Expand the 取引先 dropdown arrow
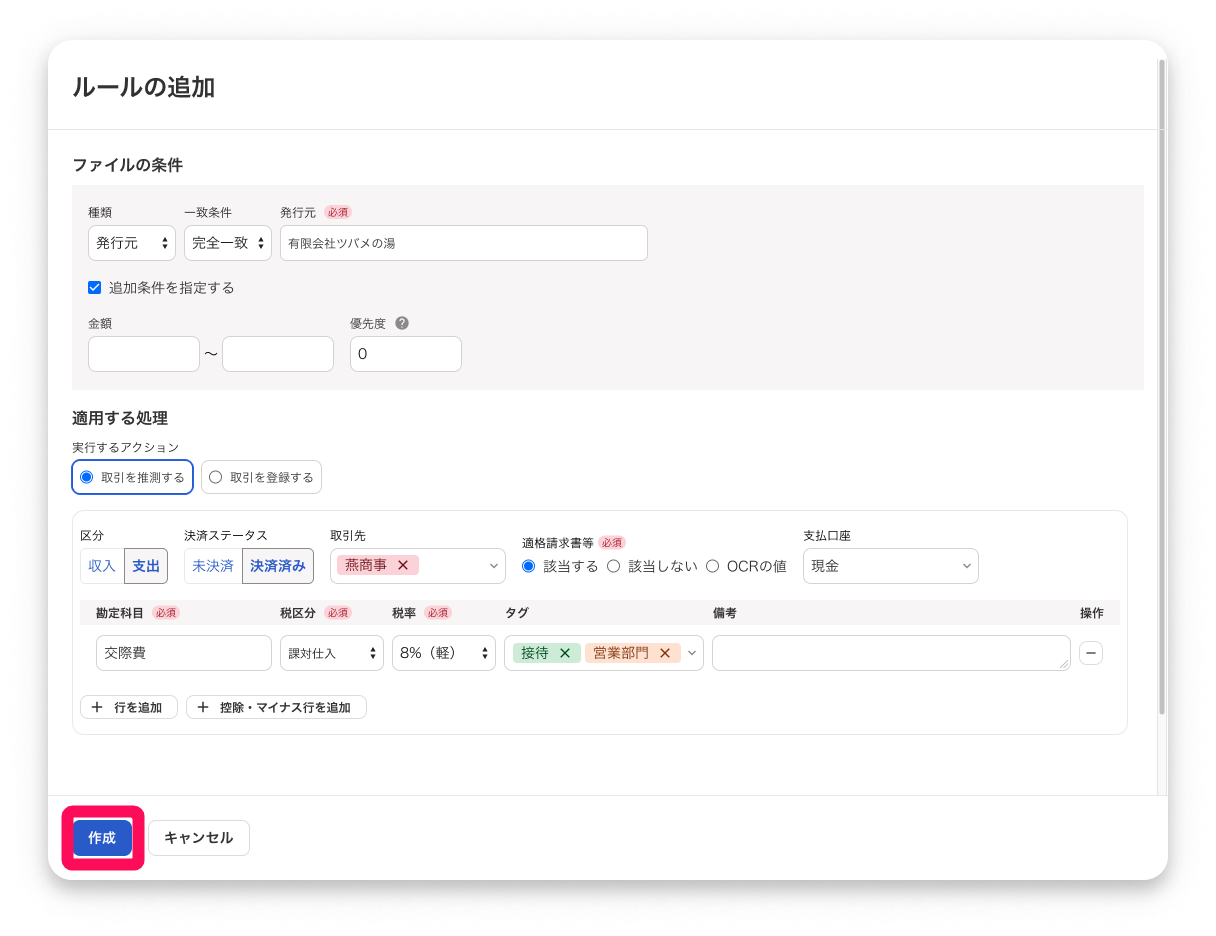1216x936 pixels. [x=494, y=566]
